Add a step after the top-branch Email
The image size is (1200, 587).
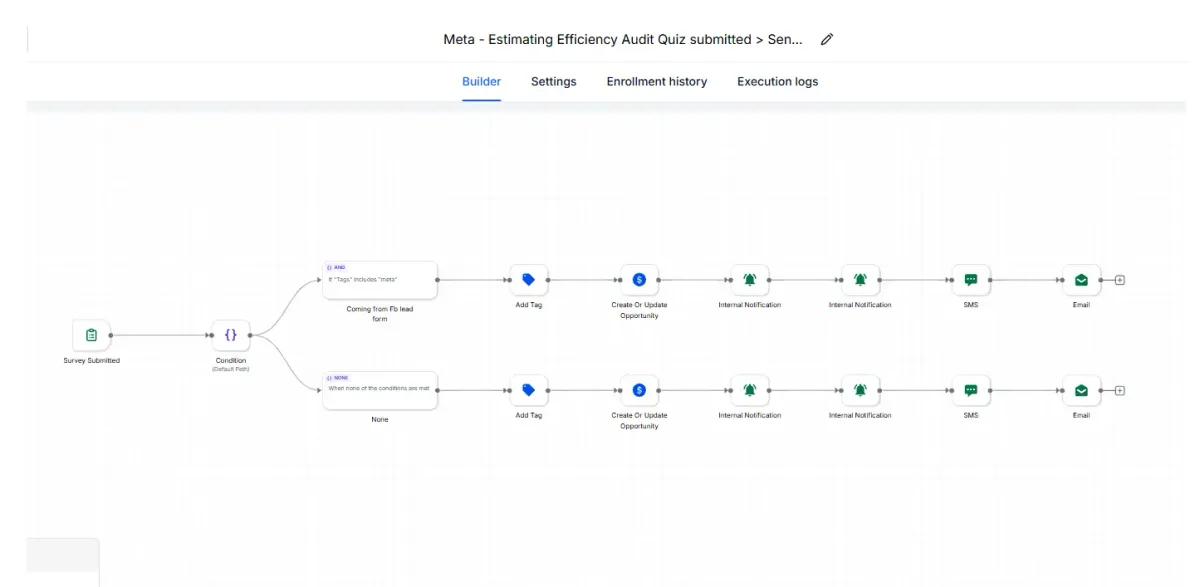tap(1119, 280)
